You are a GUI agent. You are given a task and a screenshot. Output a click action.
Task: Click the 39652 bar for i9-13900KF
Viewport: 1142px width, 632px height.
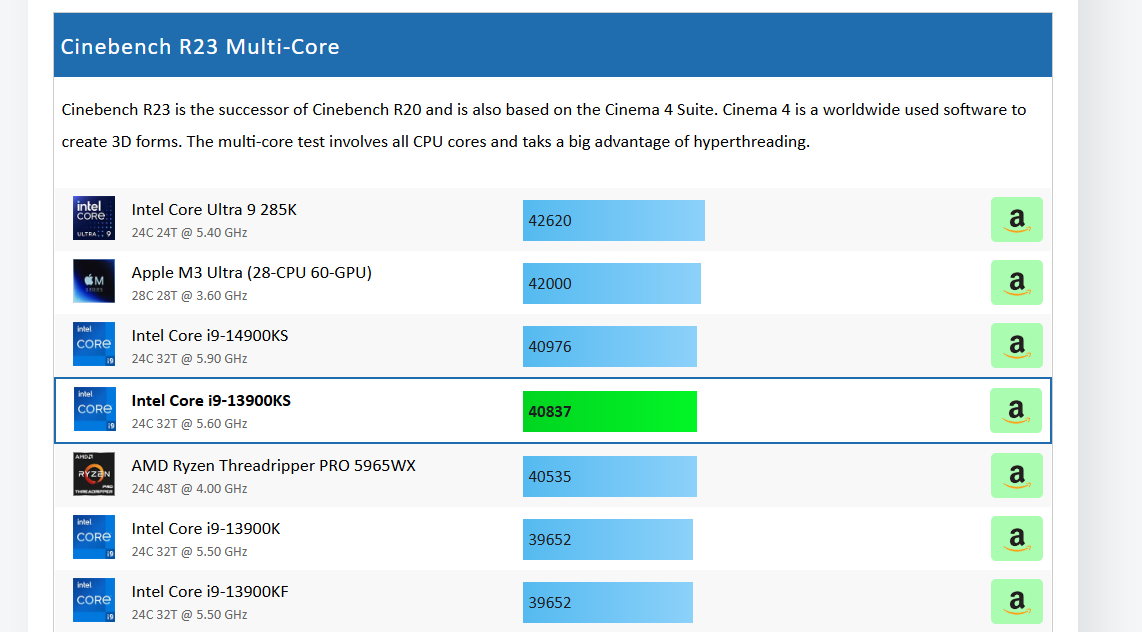607,602
